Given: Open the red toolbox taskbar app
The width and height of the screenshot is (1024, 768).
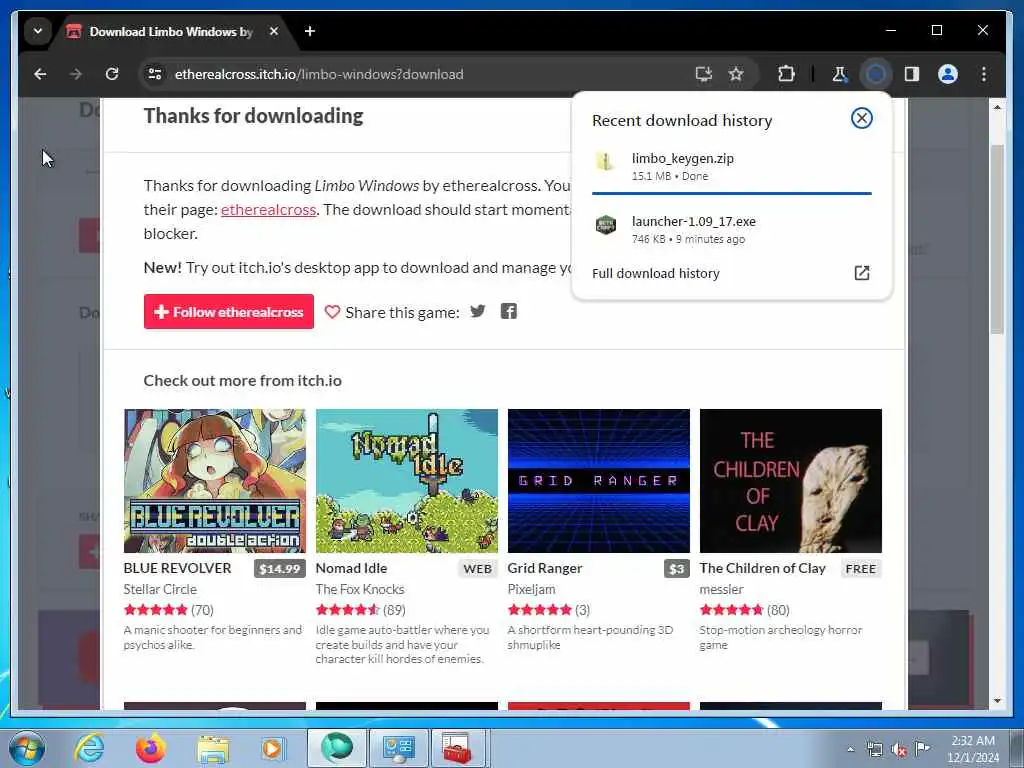Looking at the screenshot, I should (458, 748).
